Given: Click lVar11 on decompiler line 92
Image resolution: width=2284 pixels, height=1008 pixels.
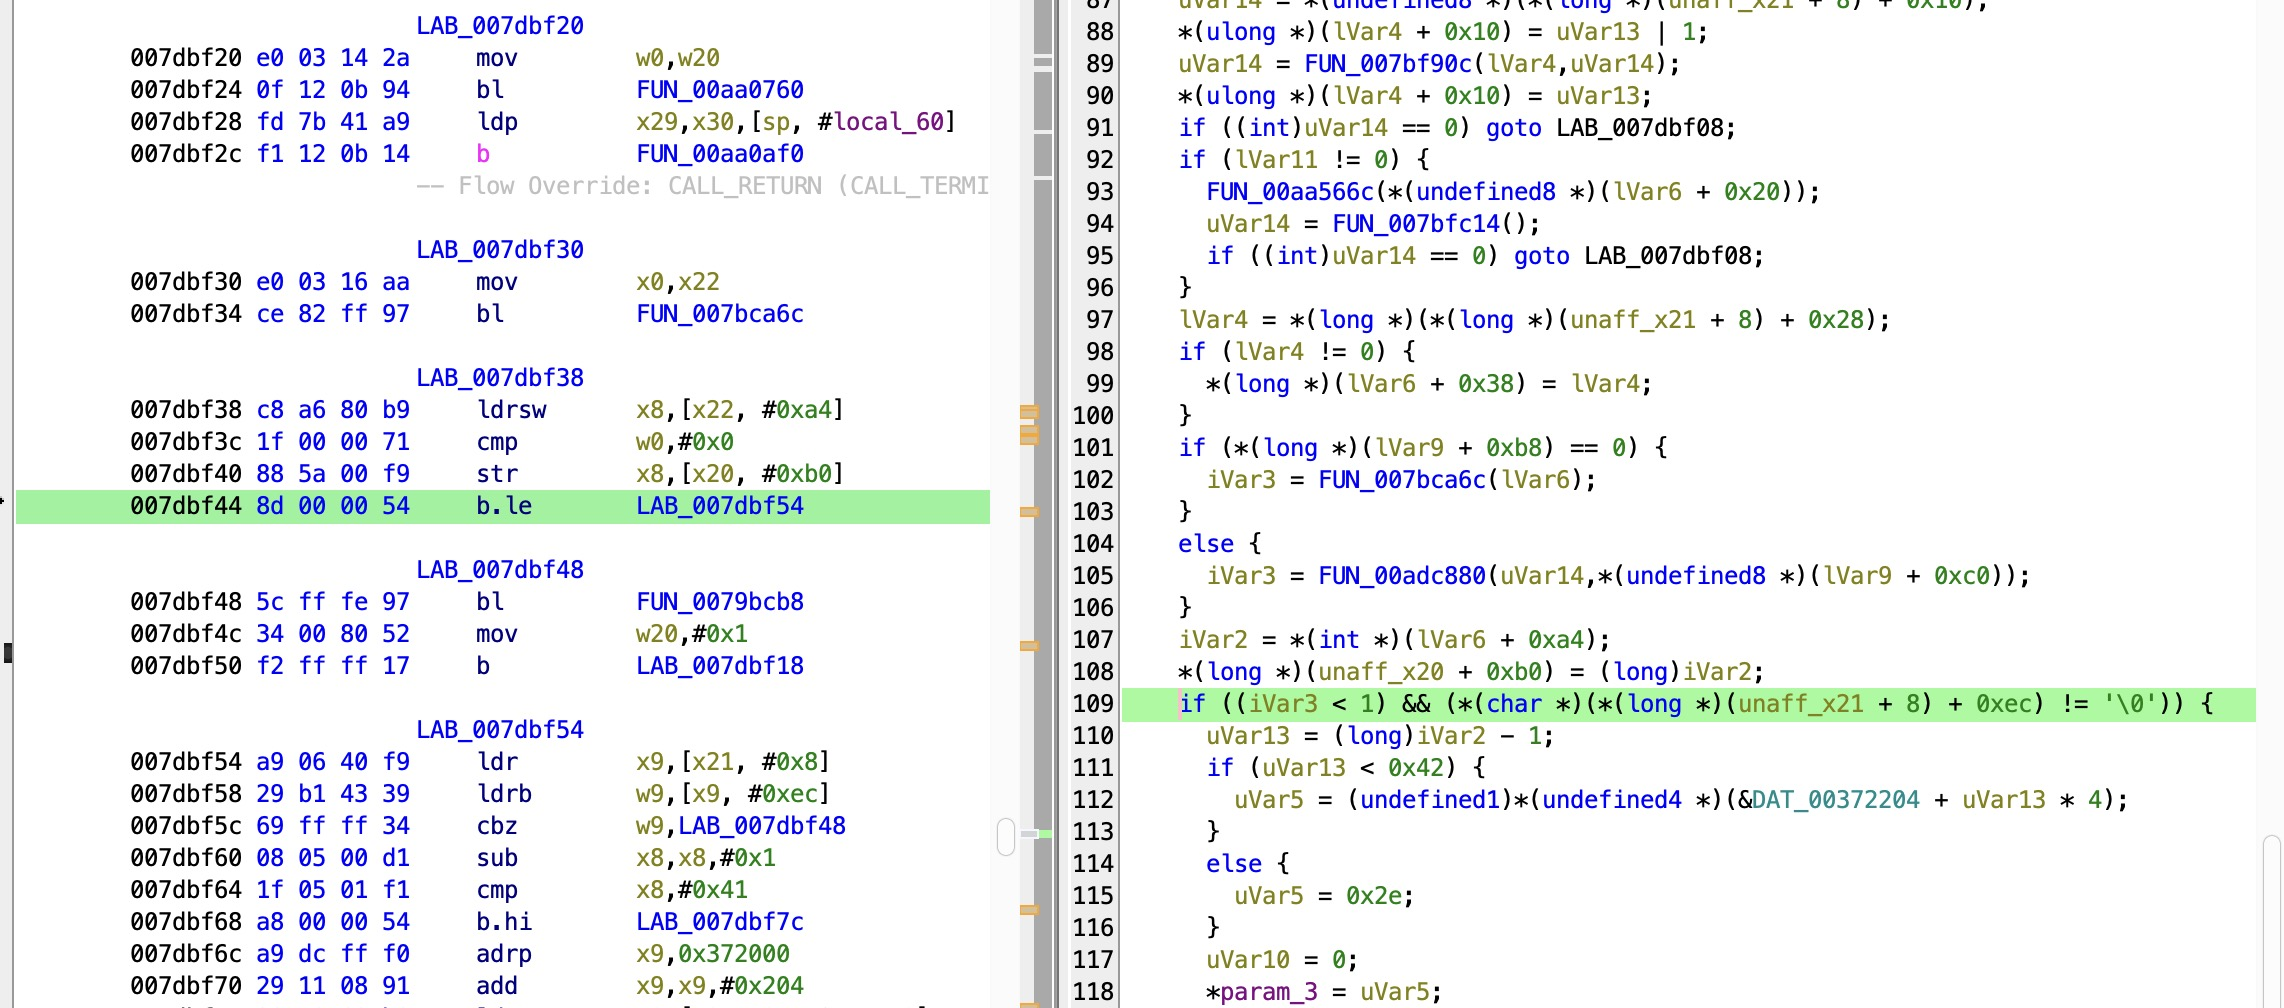Looking at the screenshot, I should 1276,159.
